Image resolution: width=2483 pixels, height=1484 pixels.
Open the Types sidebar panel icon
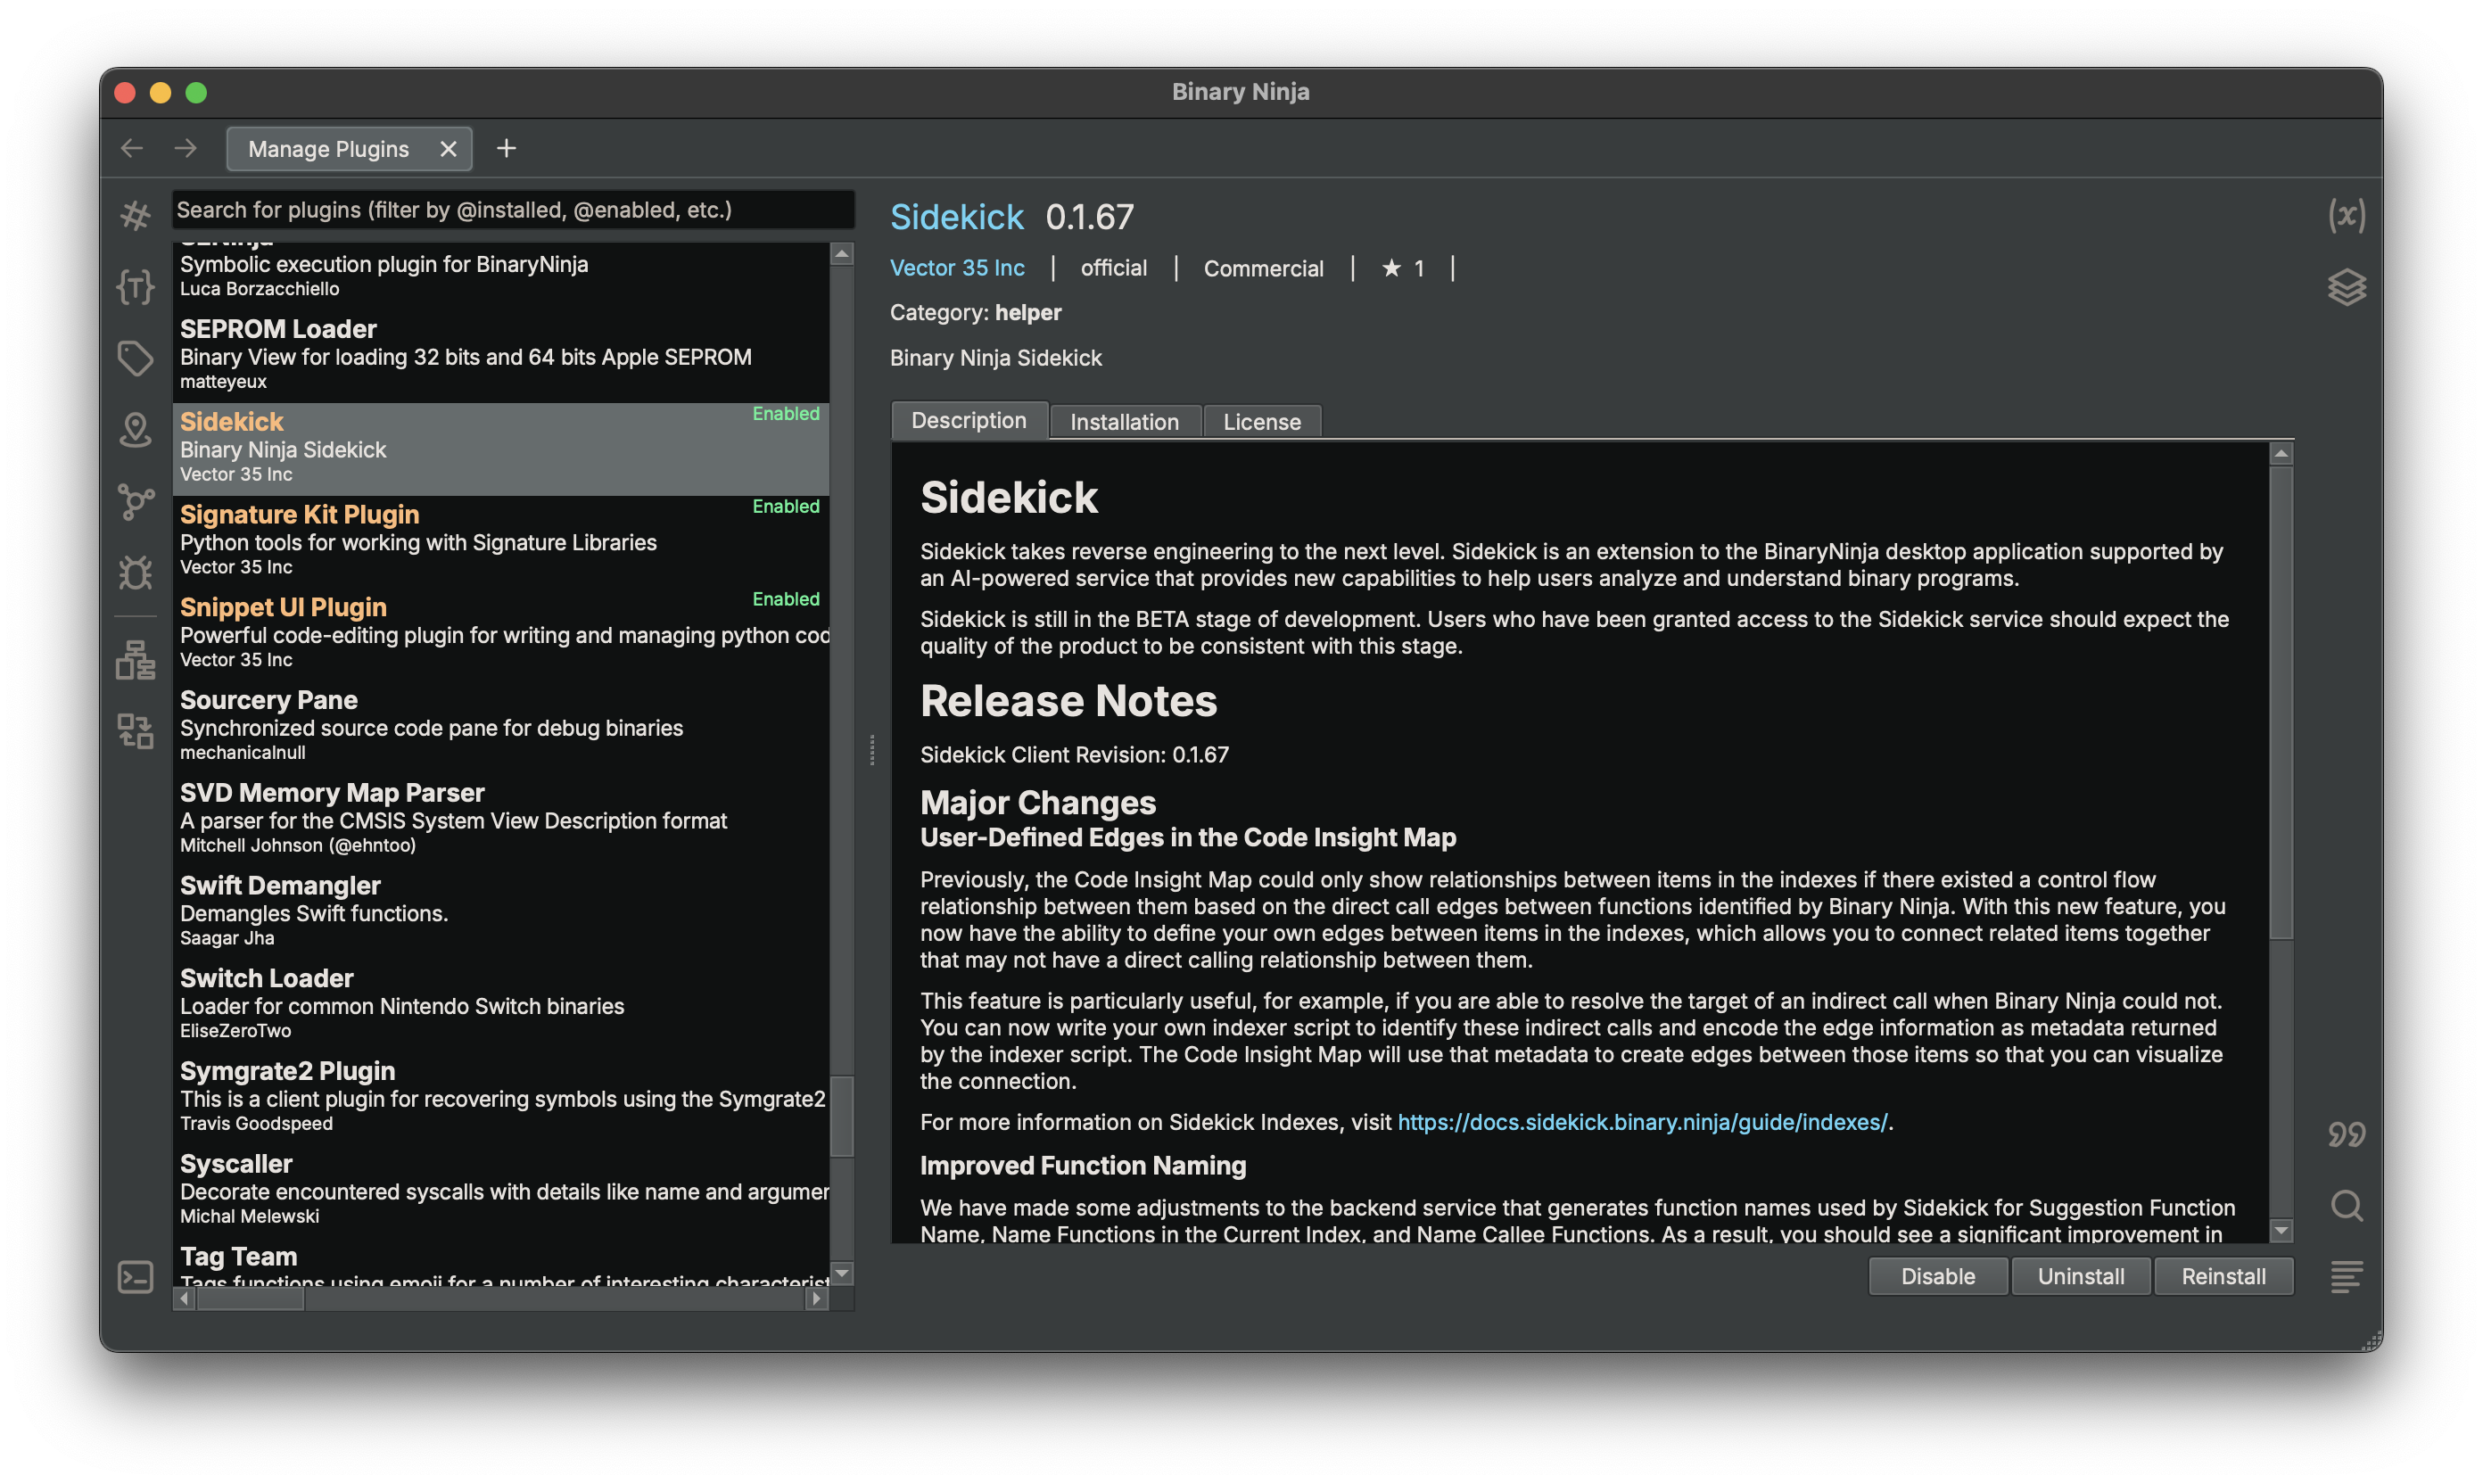pyautogui.click(x=135, y=287)
